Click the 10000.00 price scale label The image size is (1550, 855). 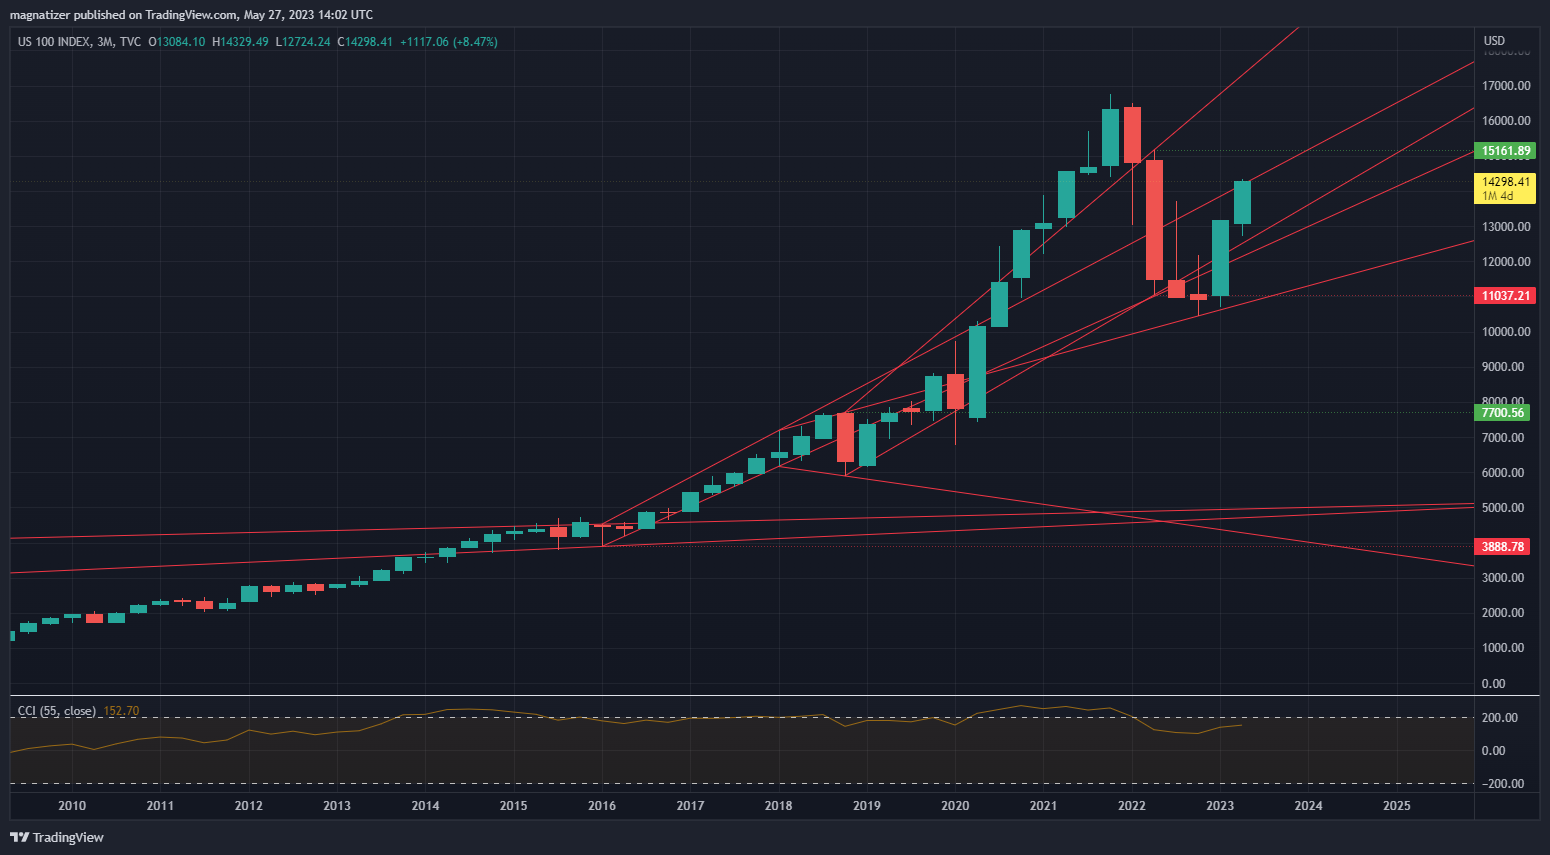pyautogui.click(x=1506, y=332)
